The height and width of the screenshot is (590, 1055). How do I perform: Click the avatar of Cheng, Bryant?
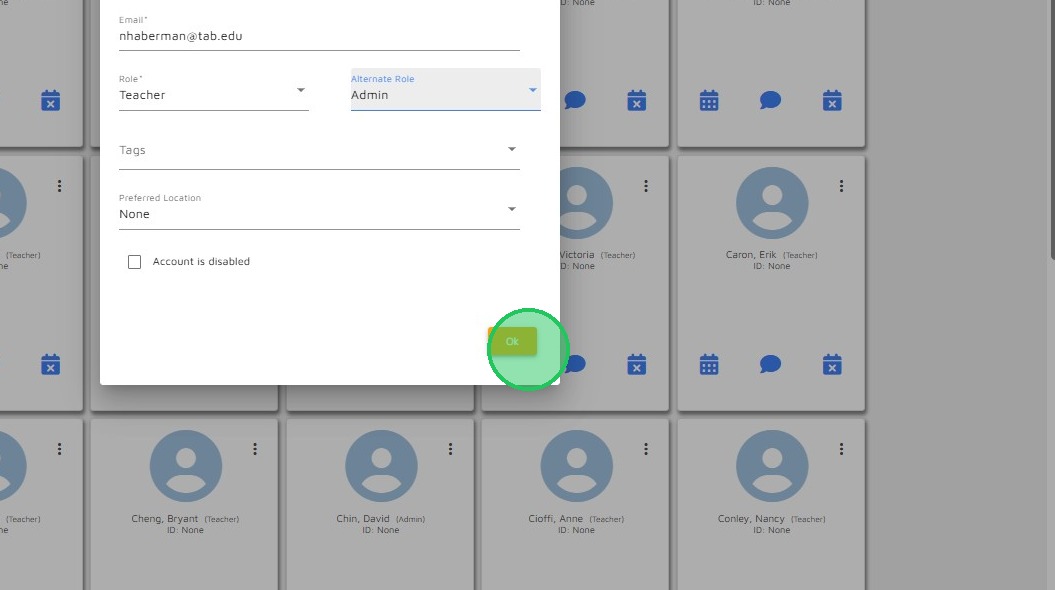click(x=186, y=466)
